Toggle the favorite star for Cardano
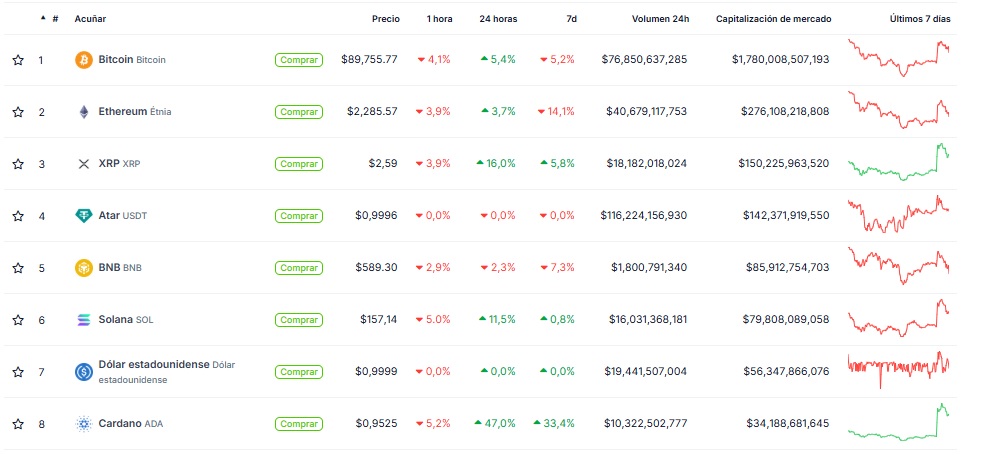This screenshot has height=455, width=997. [18, 424]
